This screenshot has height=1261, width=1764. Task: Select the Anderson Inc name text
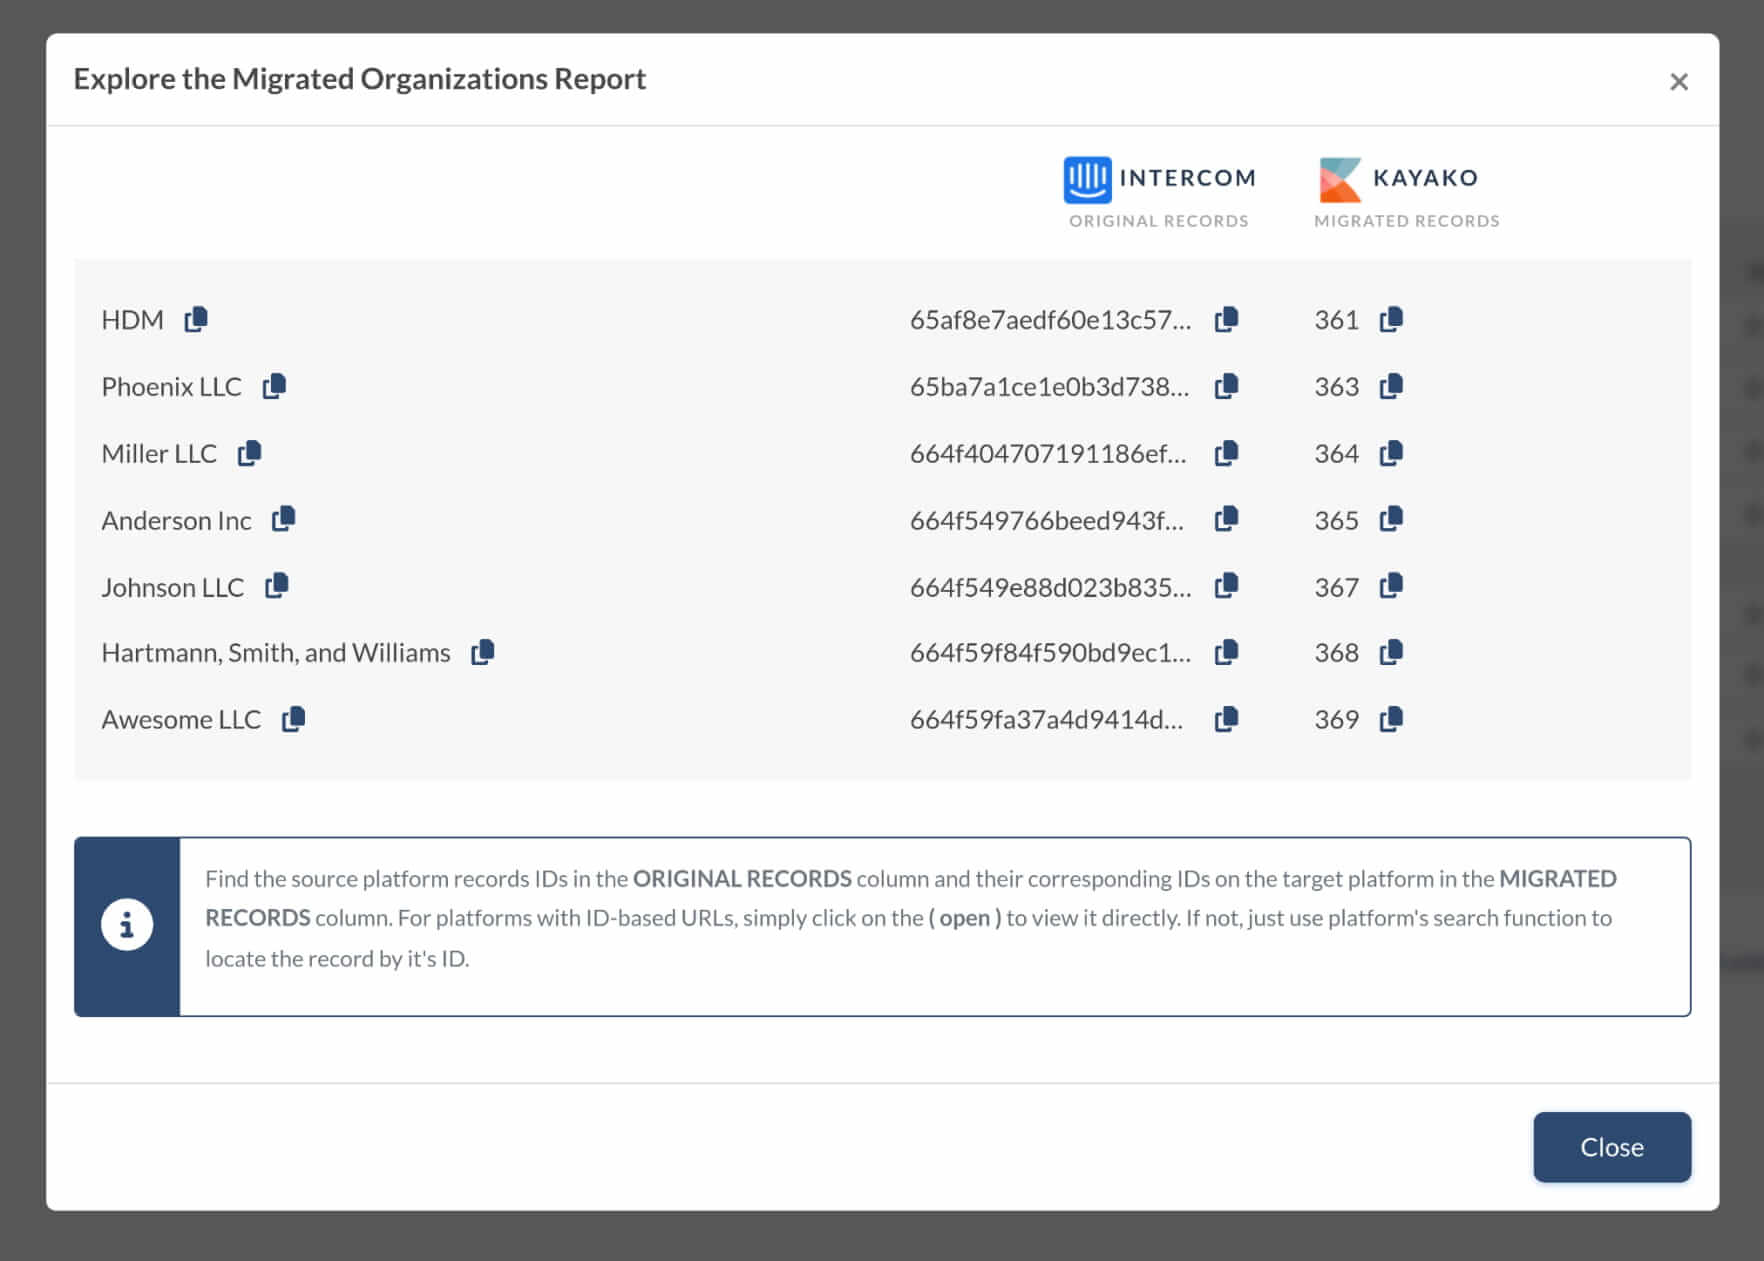tap(176, 521)
